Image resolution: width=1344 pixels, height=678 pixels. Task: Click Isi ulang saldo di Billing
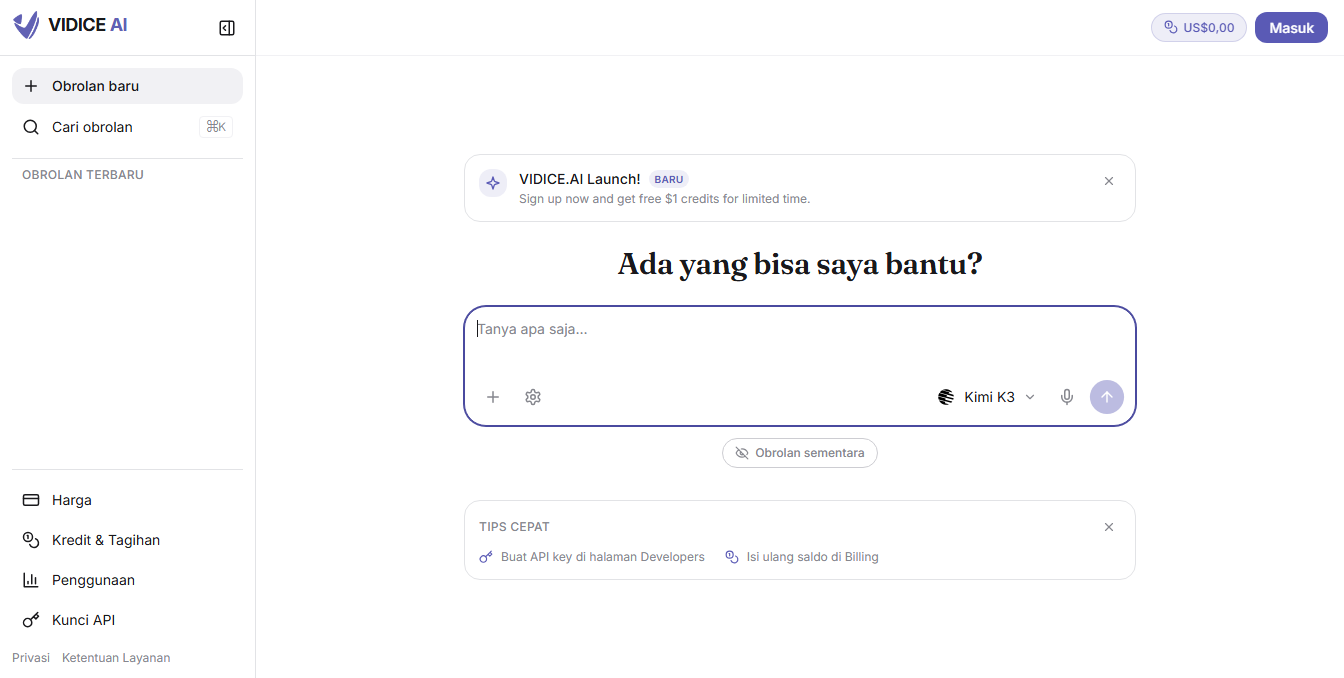click(x=802, y=557)
